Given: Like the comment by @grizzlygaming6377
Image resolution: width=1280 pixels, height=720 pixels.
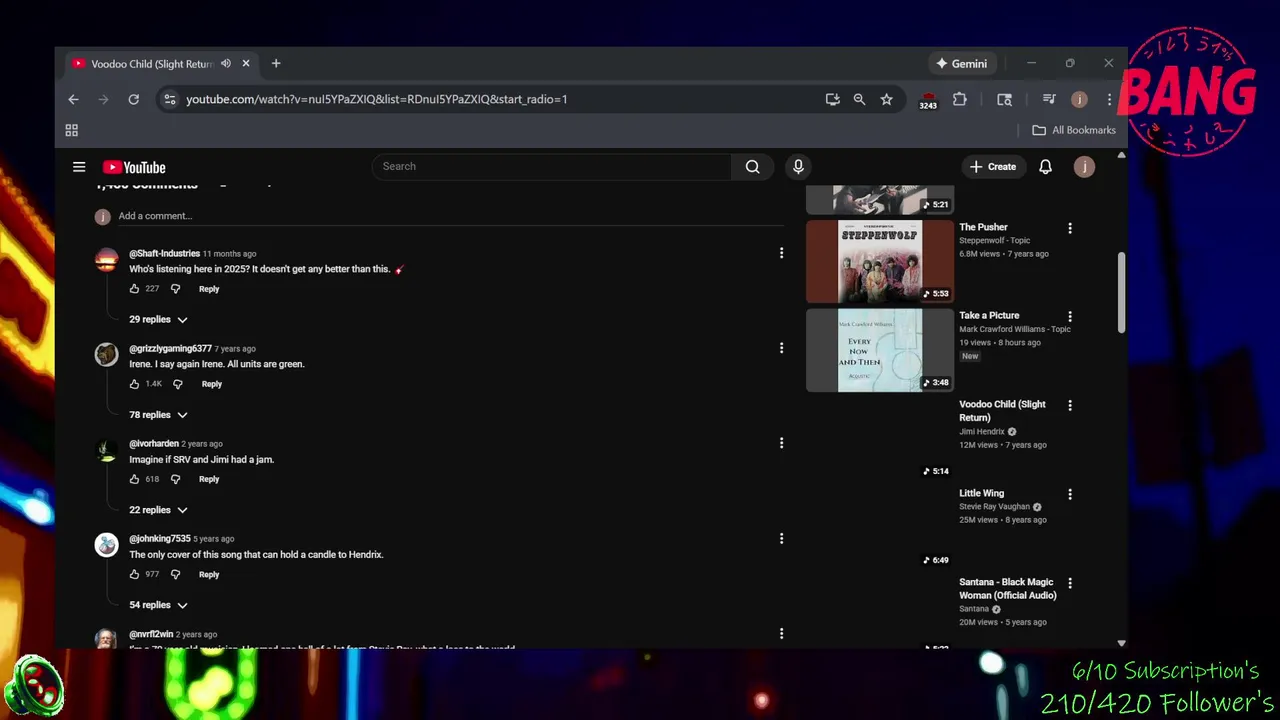Looking at the screenshot, I should click(x=134, y=384).
